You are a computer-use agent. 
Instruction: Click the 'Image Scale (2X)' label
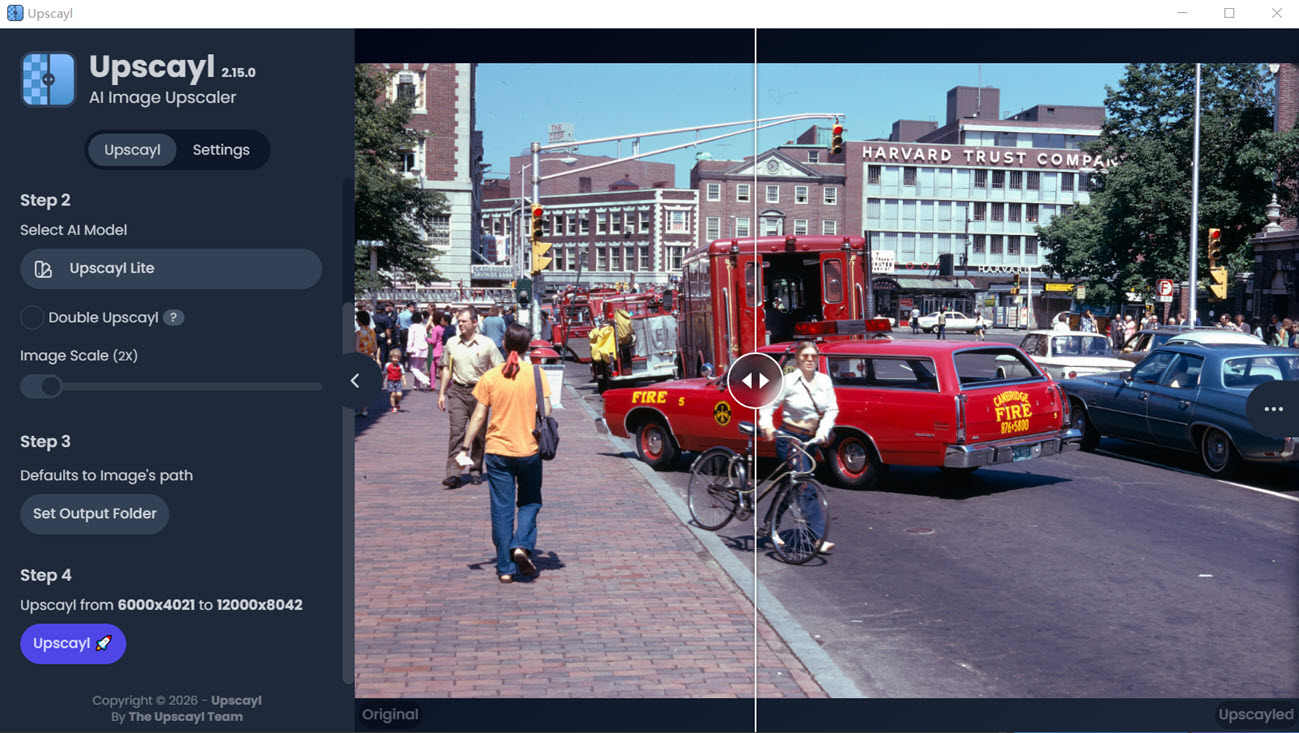[79, 356]
